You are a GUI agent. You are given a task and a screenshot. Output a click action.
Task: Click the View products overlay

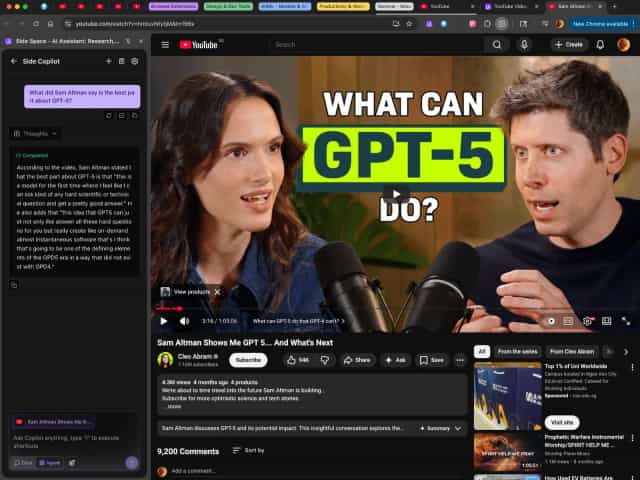(186, 292)
